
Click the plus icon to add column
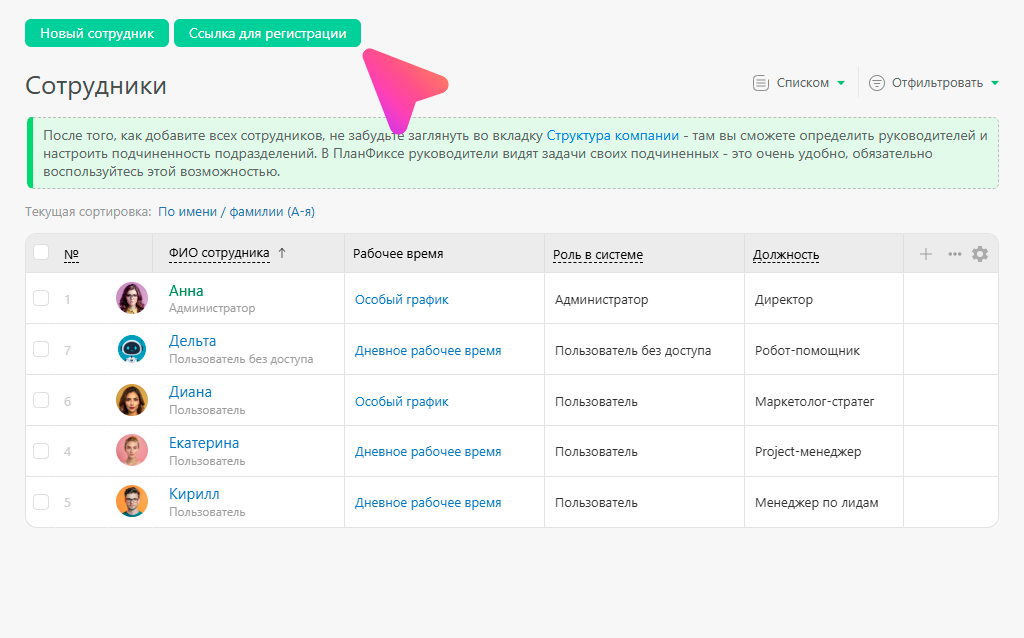click(x=926, y=254)
